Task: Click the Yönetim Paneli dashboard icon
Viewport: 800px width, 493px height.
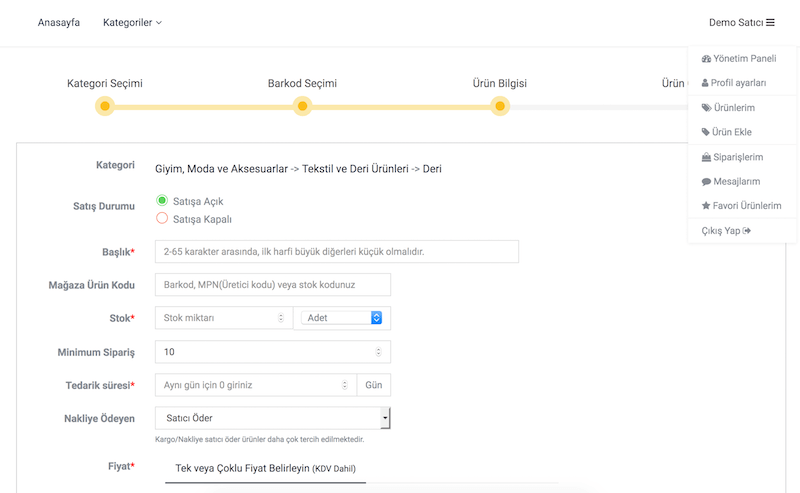Action: pyautogui.click(x=706, y=59)
